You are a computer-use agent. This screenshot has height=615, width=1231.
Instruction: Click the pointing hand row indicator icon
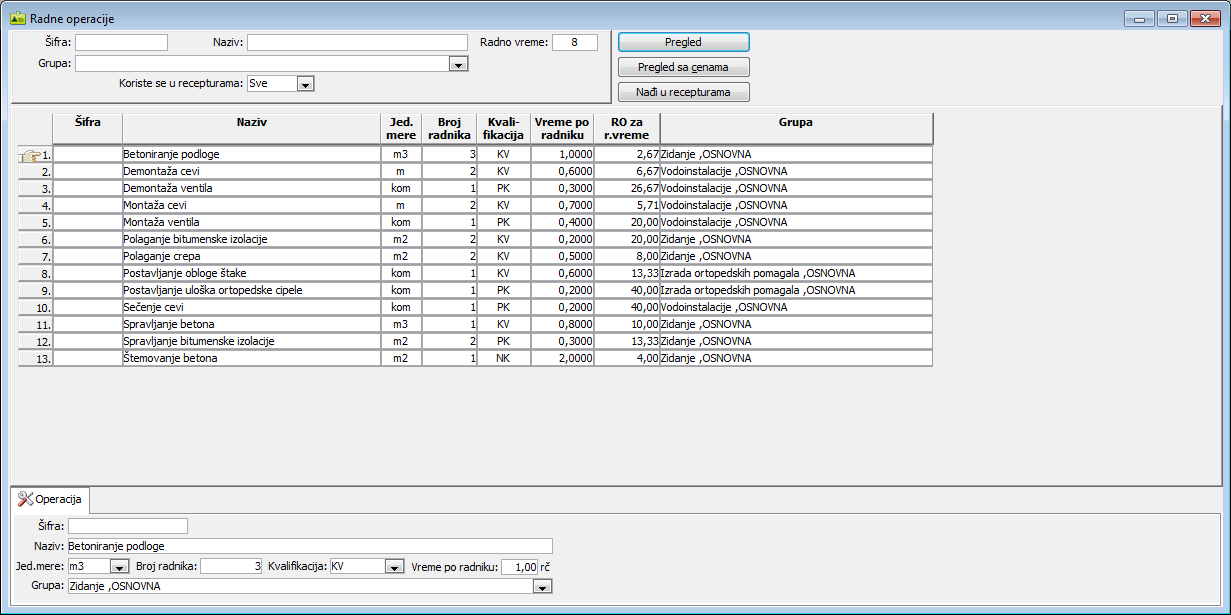[x=29, y=155]
